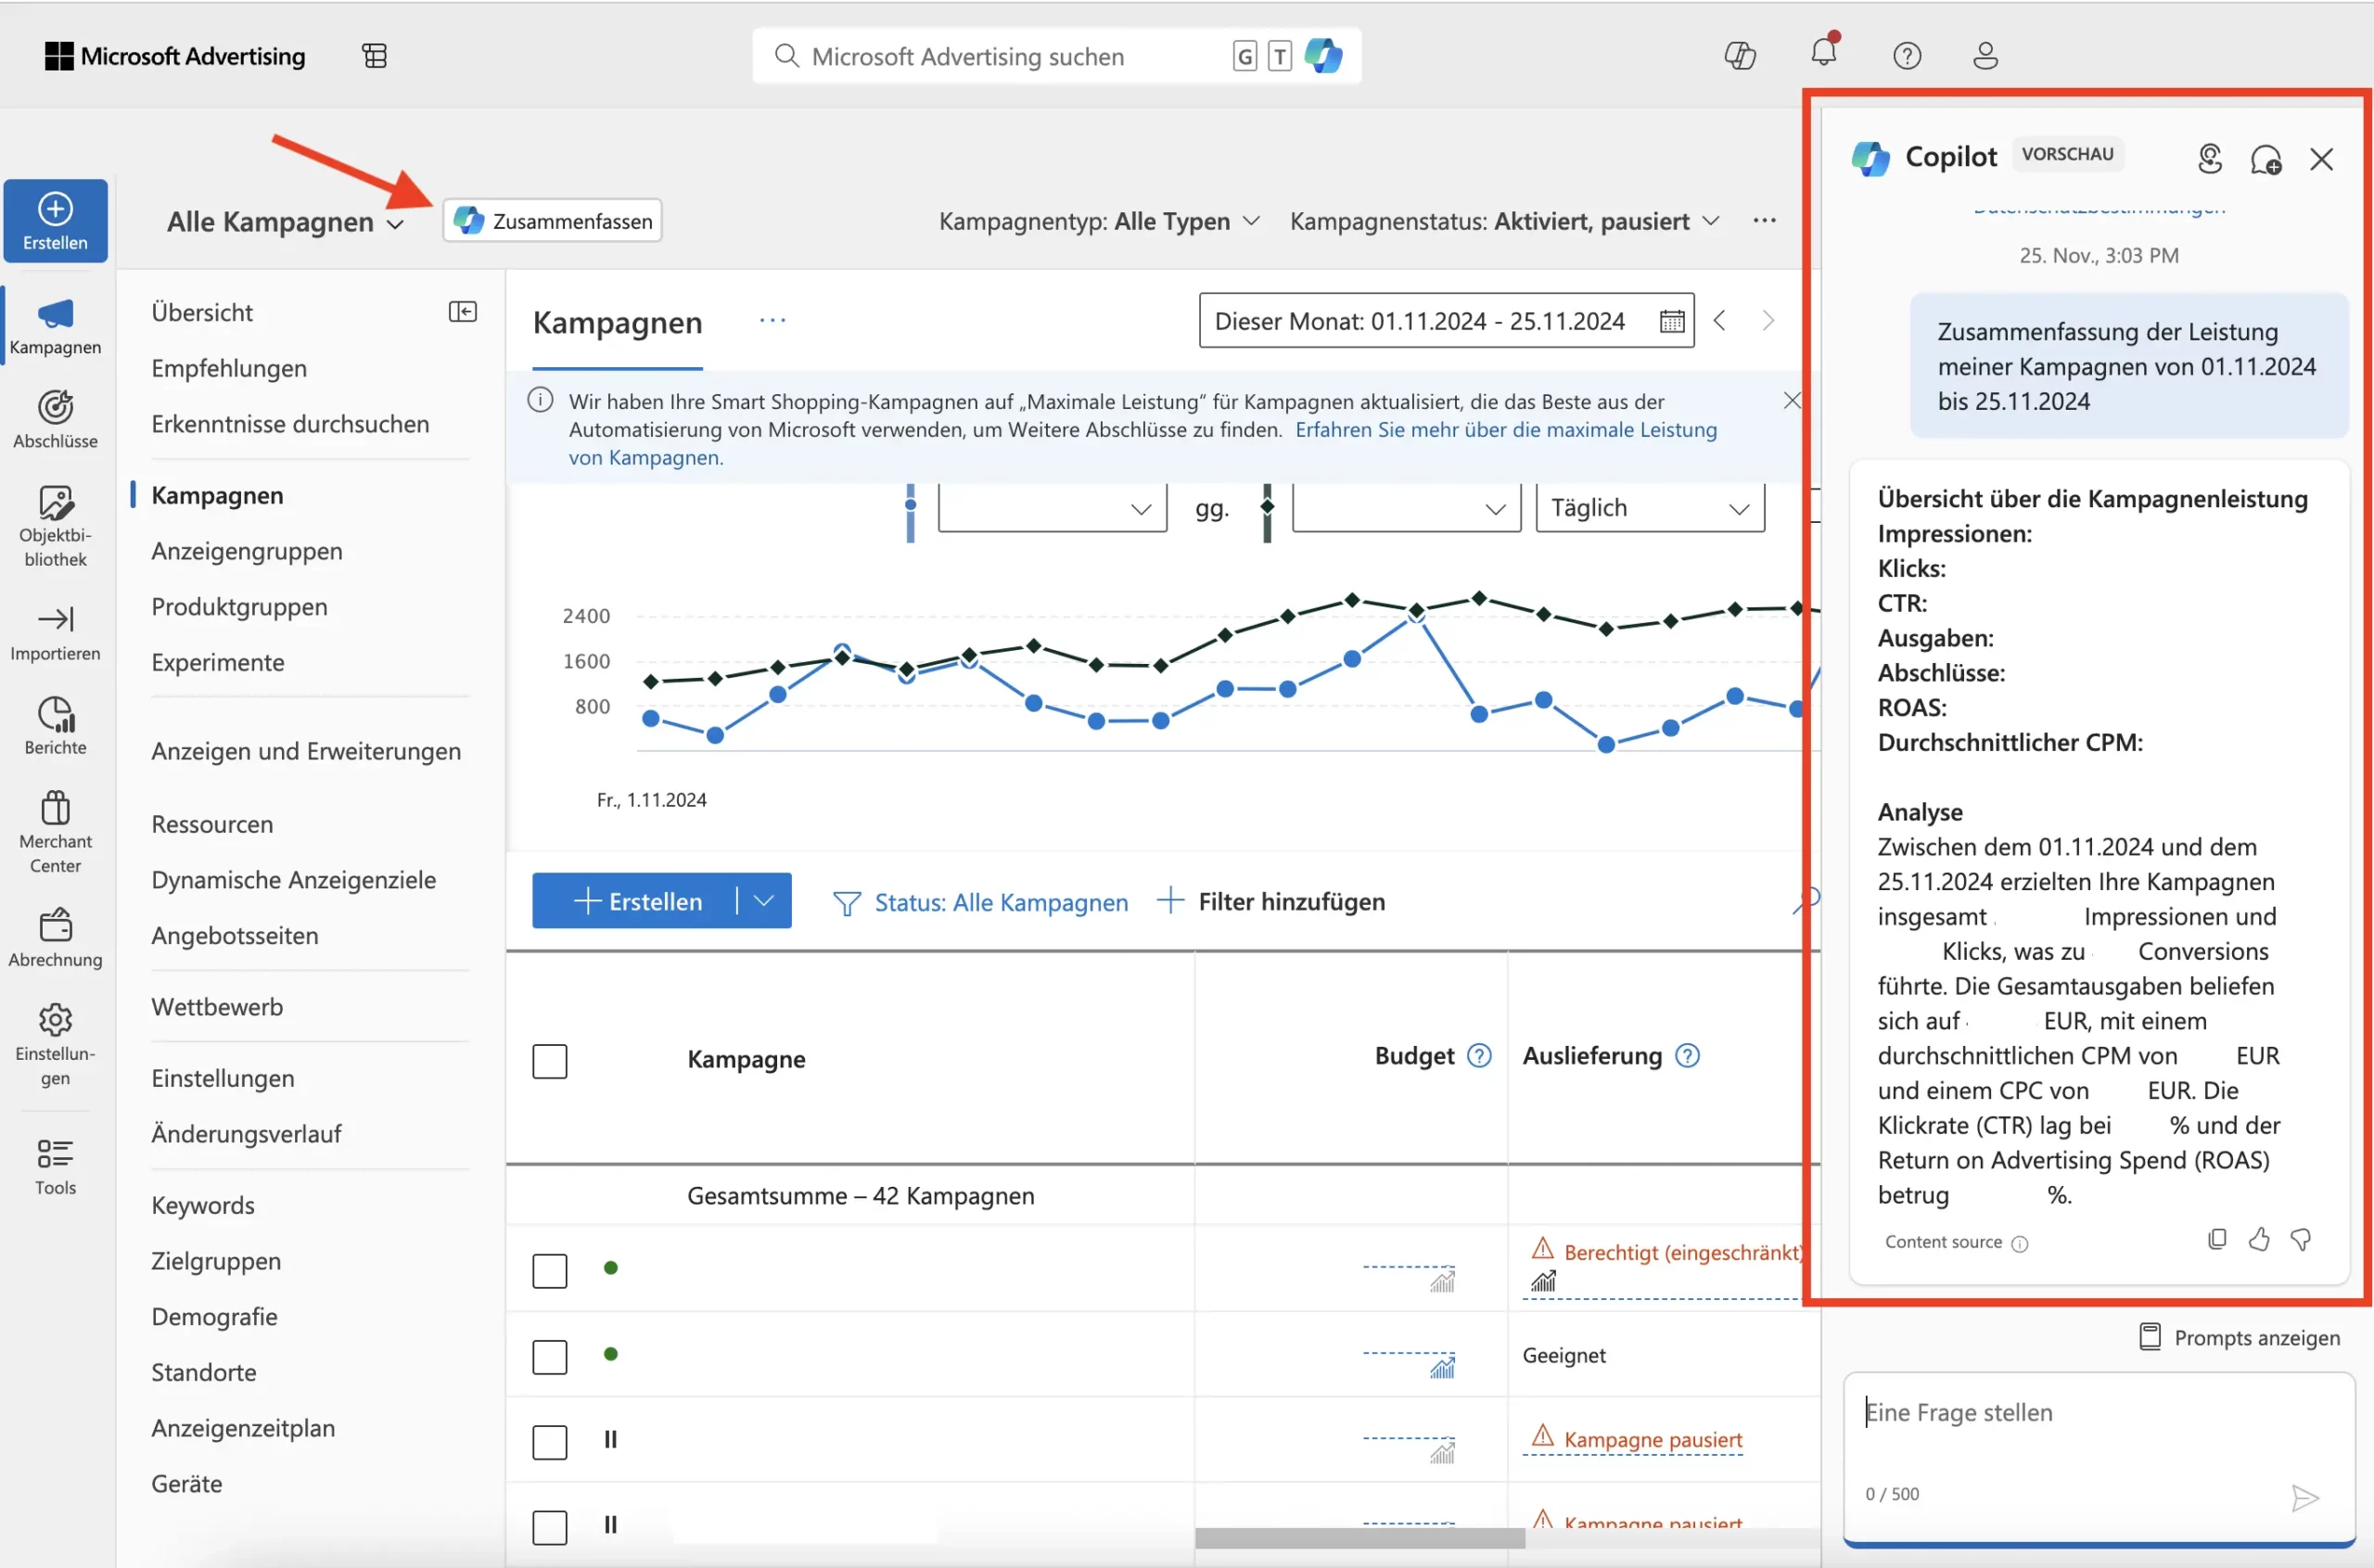Check the Geeignet campaign row checkbox

pyautogui.click(x=549, y=1356)
